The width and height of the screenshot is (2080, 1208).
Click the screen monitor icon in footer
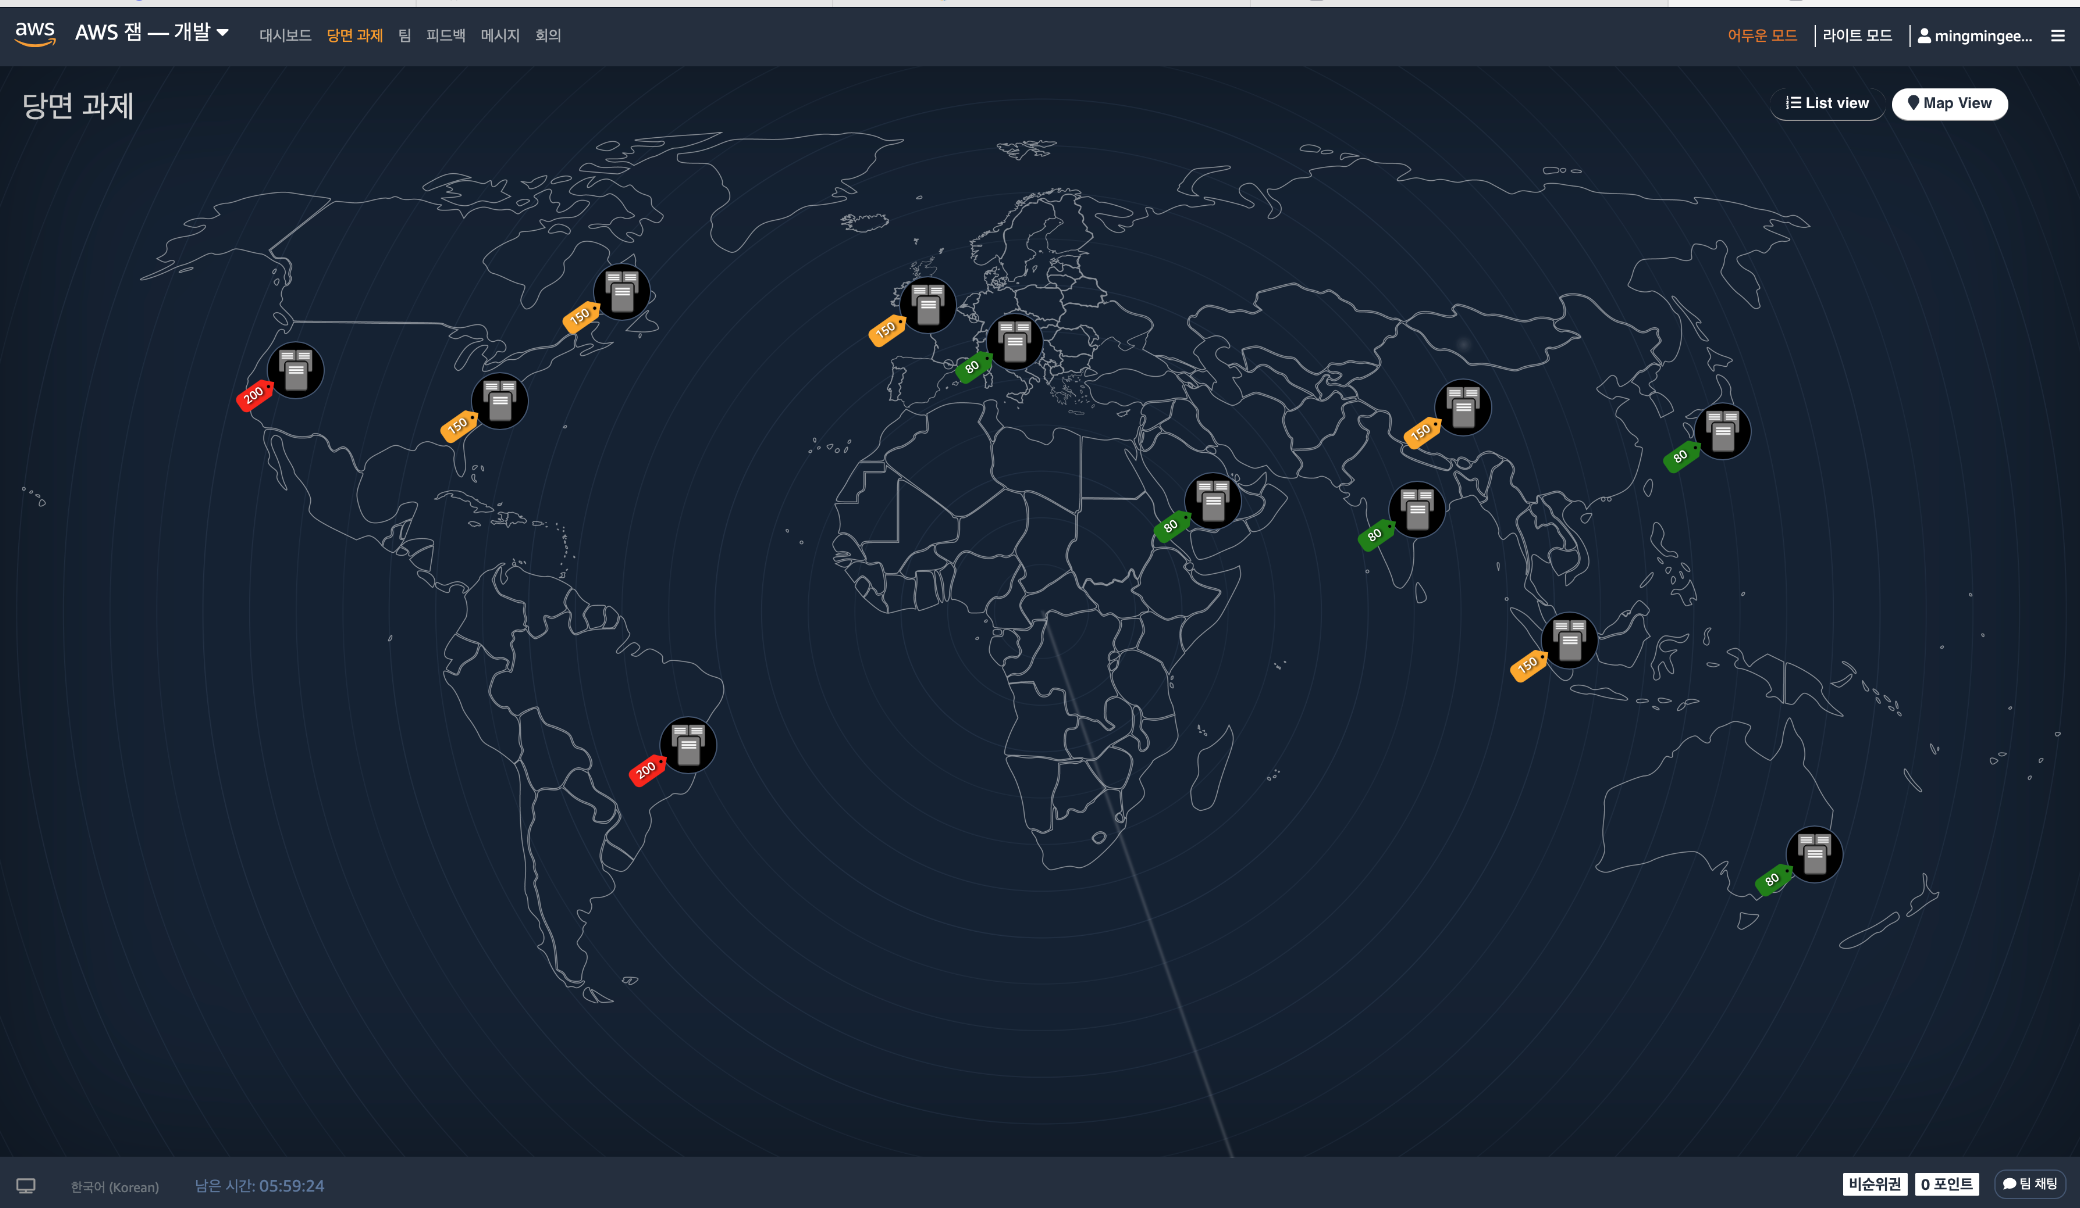point(26,1186)
